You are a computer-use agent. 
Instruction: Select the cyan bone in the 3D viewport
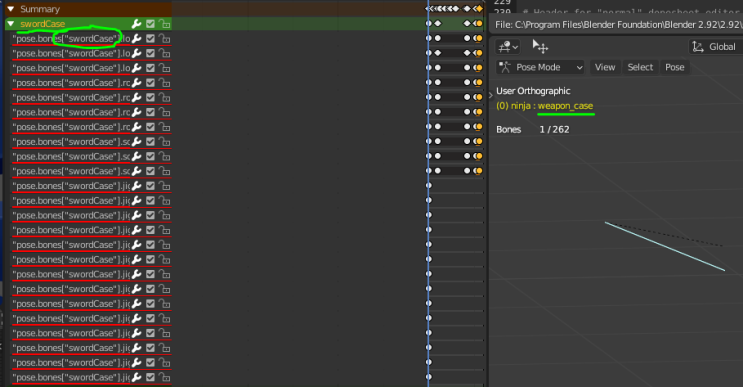pos(665,246)
